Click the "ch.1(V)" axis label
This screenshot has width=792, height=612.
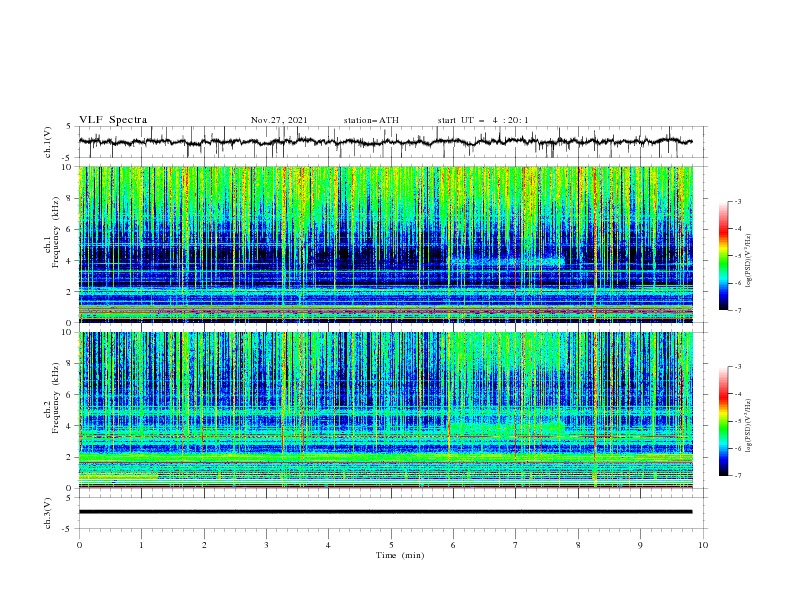click(x=48, y=142)
